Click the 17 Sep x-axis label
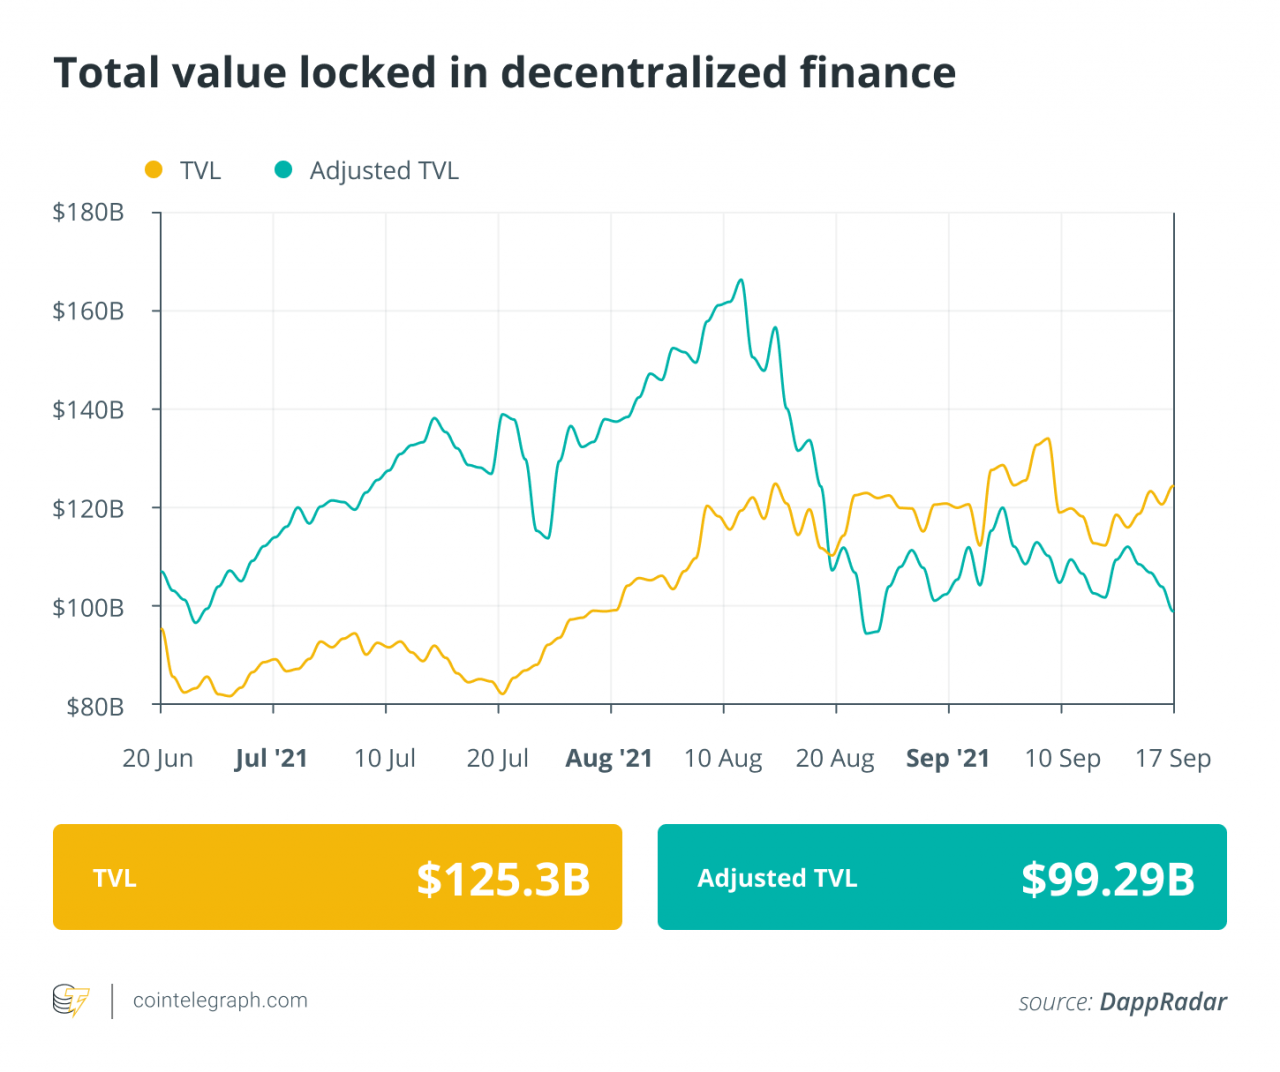1280x1072 pixels. tap(1172, 758)
